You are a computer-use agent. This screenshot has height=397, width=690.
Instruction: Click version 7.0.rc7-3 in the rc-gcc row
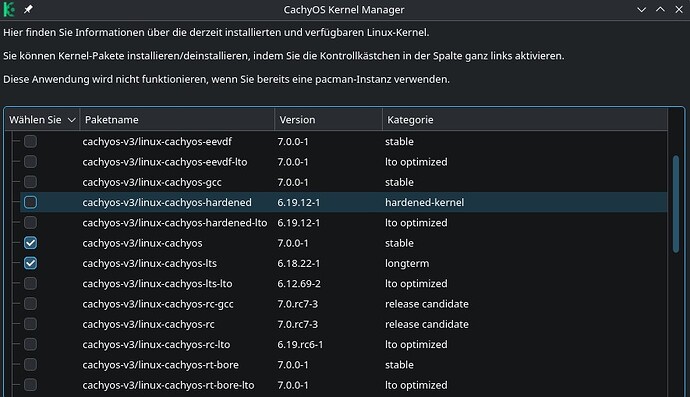297,304
